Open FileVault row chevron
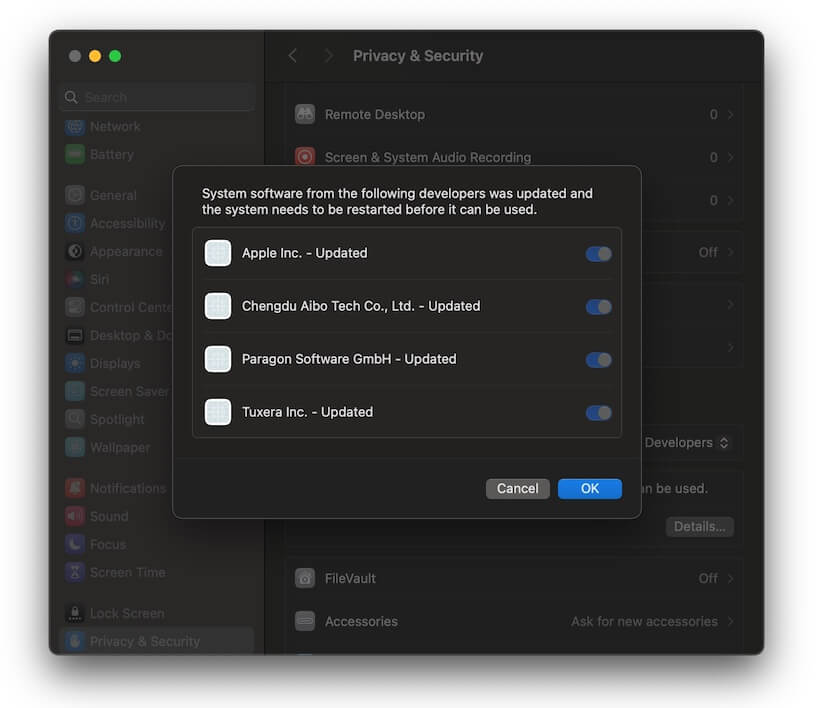 pyautogui.click(x=731, y=578)
